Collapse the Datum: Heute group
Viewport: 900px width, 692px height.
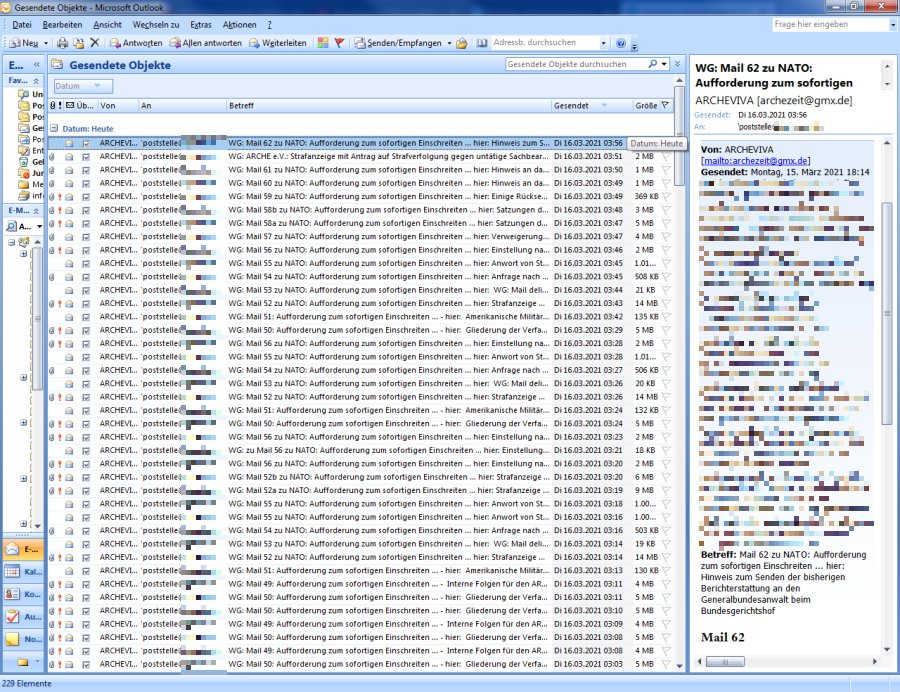(x=54, y=129)
